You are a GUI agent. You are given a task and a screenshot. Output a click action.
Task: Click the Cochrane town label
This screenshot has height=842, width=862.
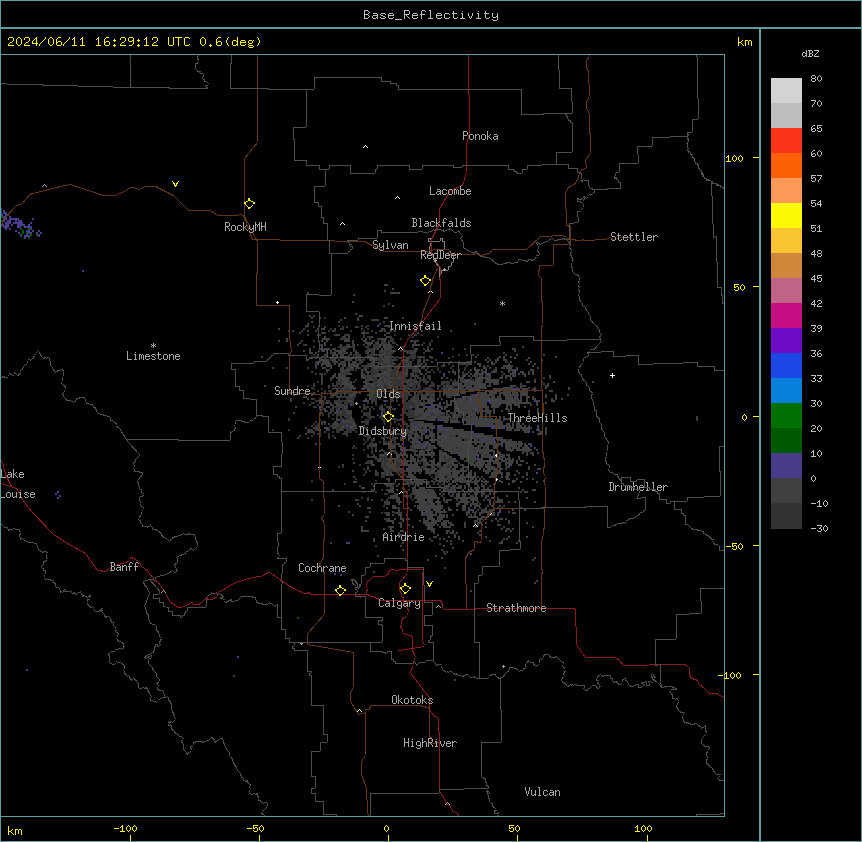[322, 568]
